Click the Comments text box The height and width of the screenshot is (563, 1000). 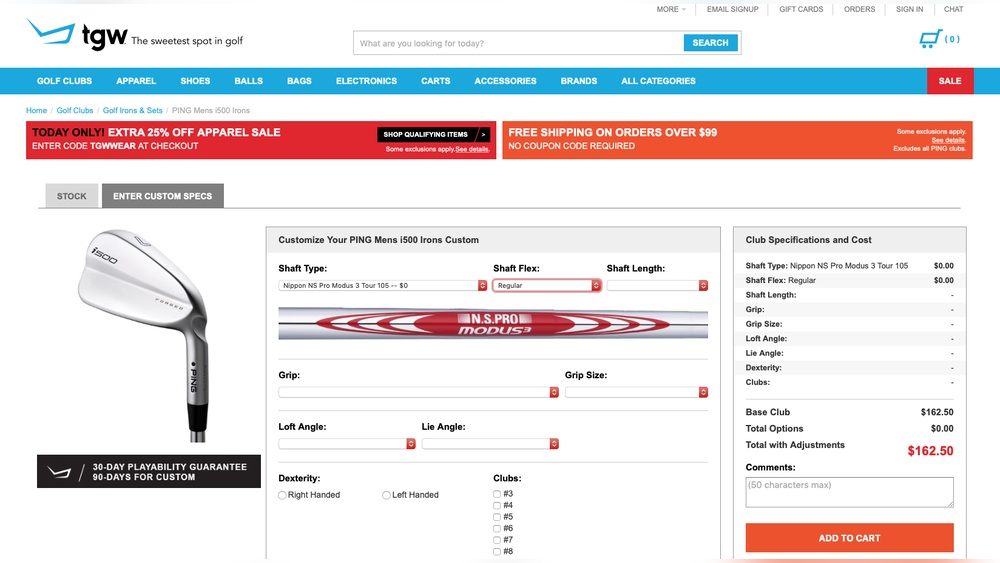pos(849,492)
